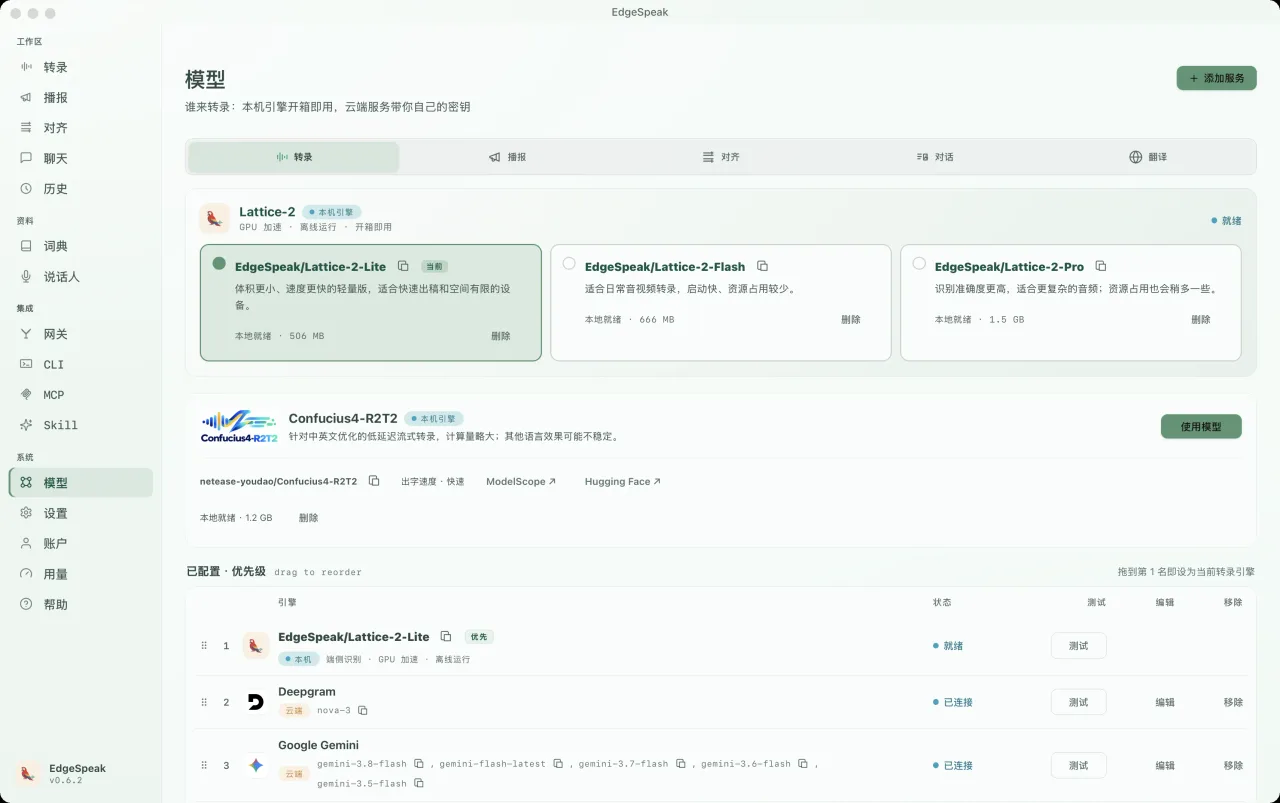The image size is (1280, 803).
Task: Test the EdgeSpeak/Lattice-2-Lite engine
Action: pyautogui.click(x=1078, y=646)
